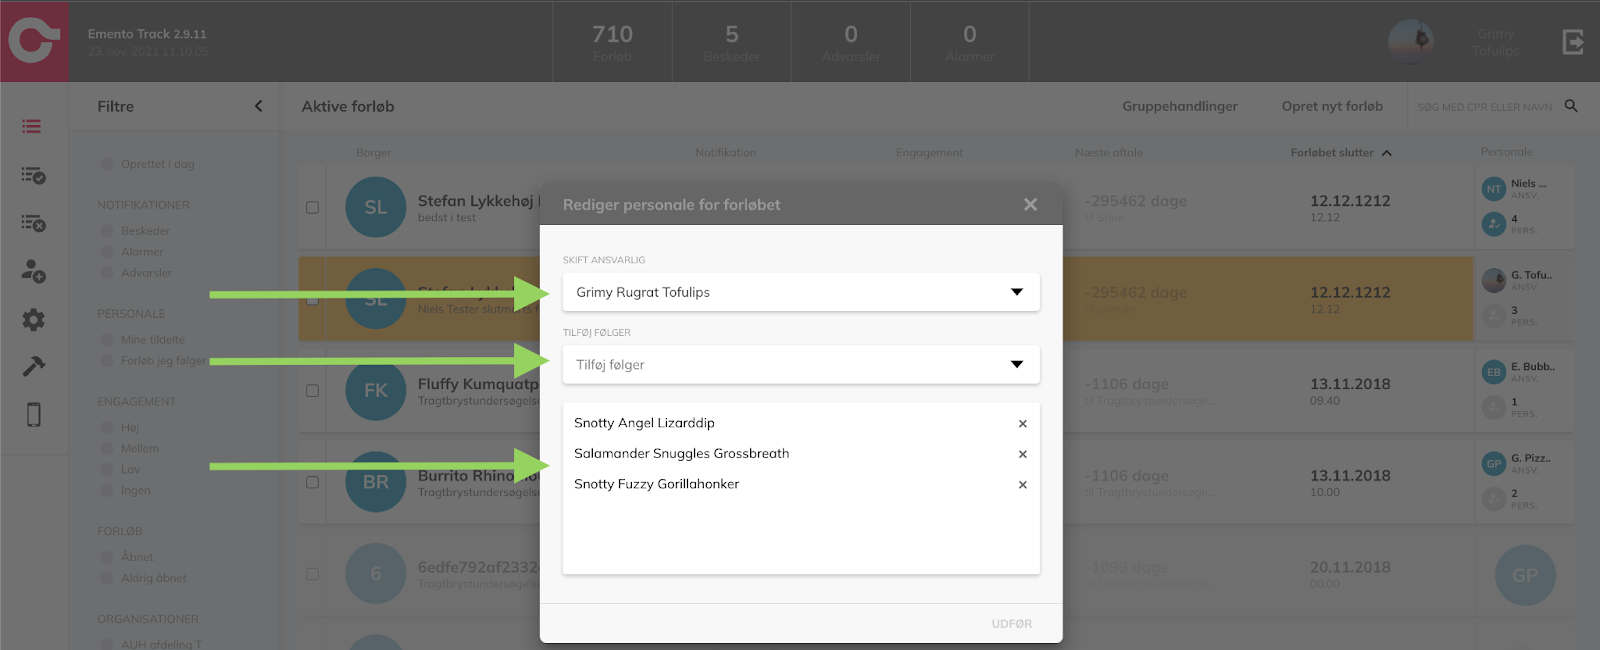This screenshot has width=1600, height=650.
Task: Click follower name Salamander Snuggles Grossbreath
Action: point(681,453)
